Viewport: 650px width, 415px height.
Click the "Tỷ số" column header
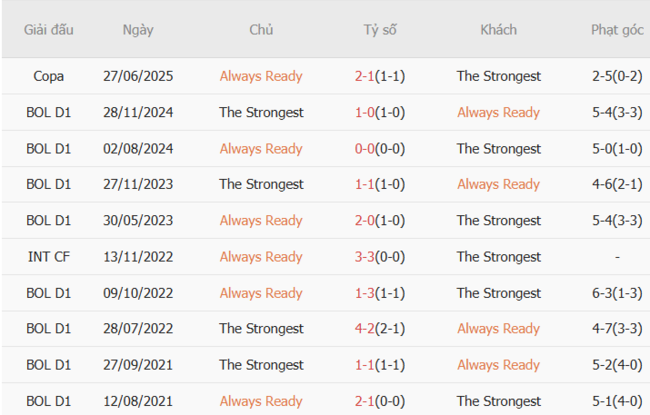[x=380, y=30]
